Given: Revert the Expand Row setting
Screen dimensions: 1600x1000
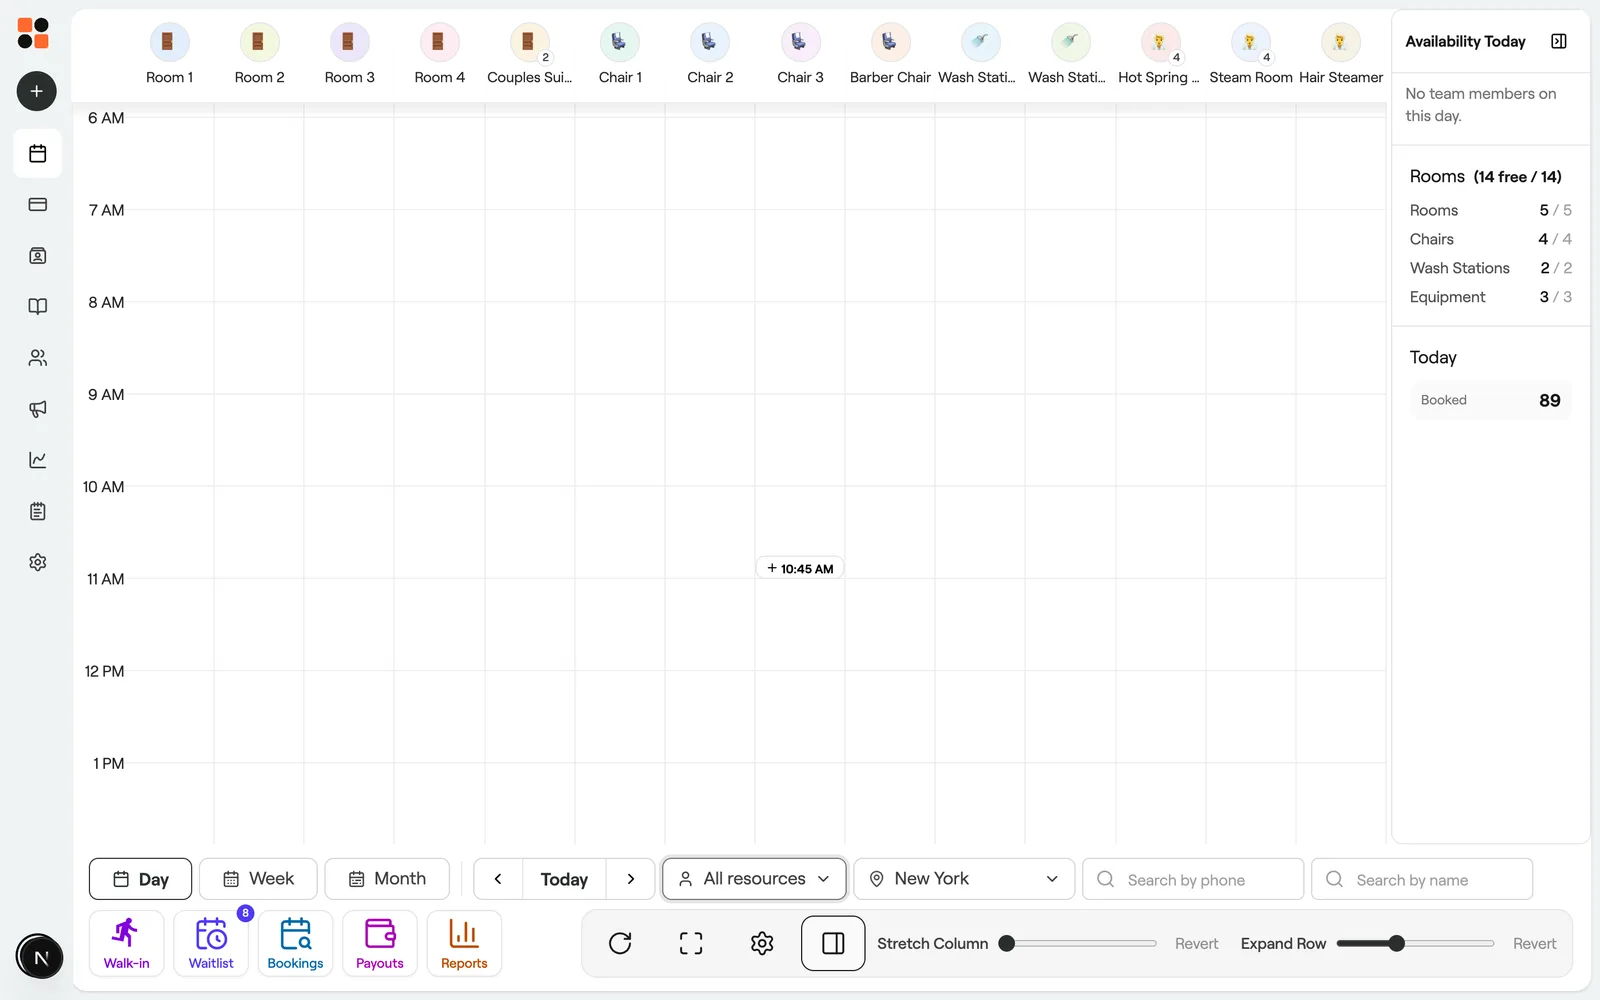Looking at the screenshot, I should 1534,943.
